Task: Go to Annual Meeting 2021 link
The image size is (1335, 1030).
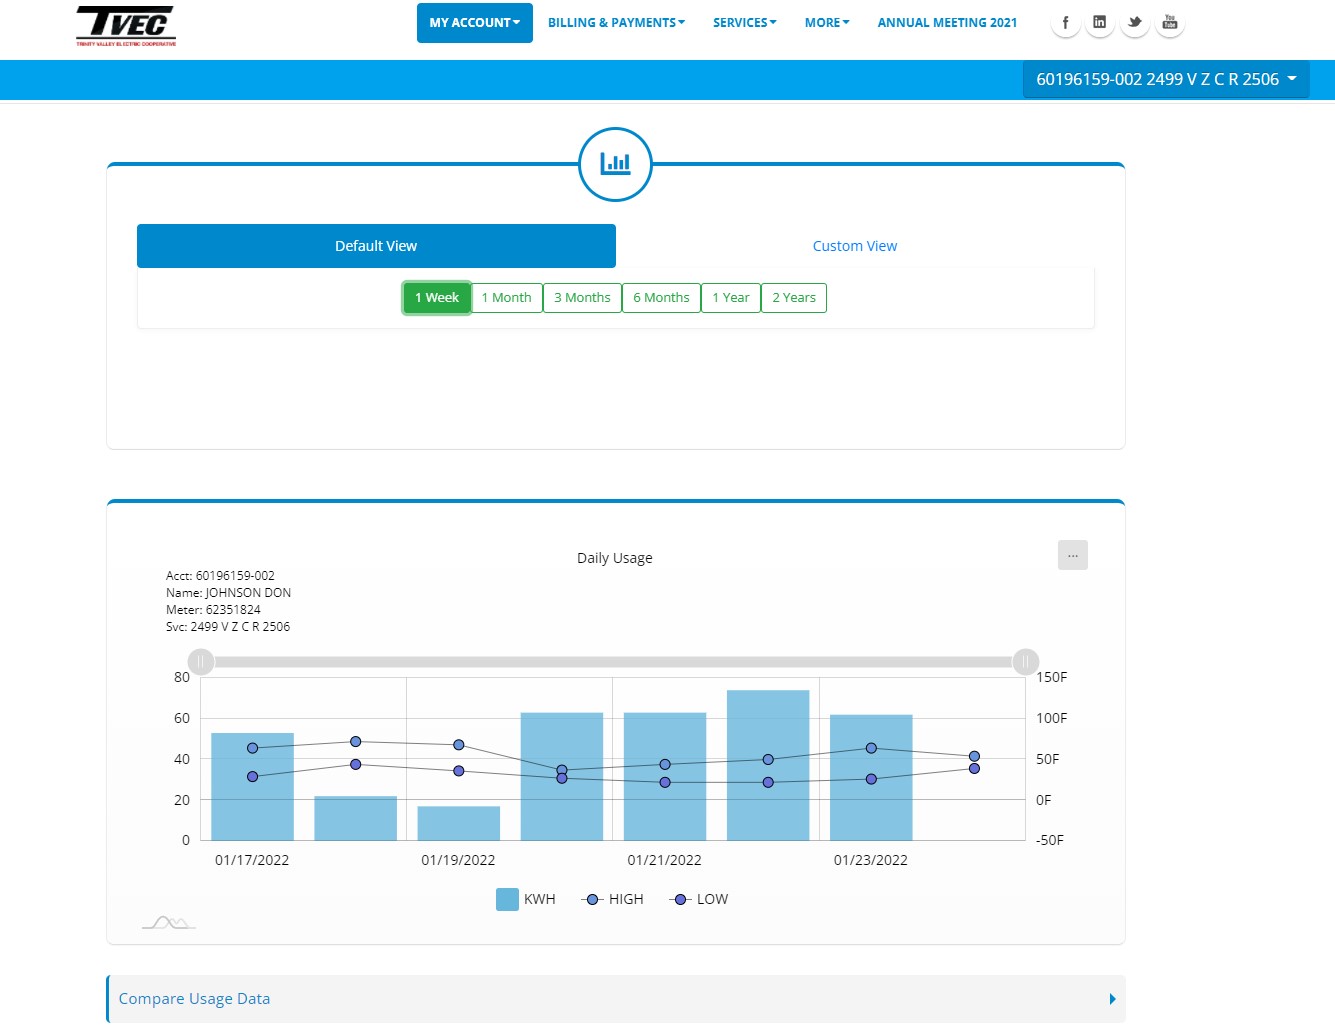Action: pyautogui.click(x=946, y=23)
